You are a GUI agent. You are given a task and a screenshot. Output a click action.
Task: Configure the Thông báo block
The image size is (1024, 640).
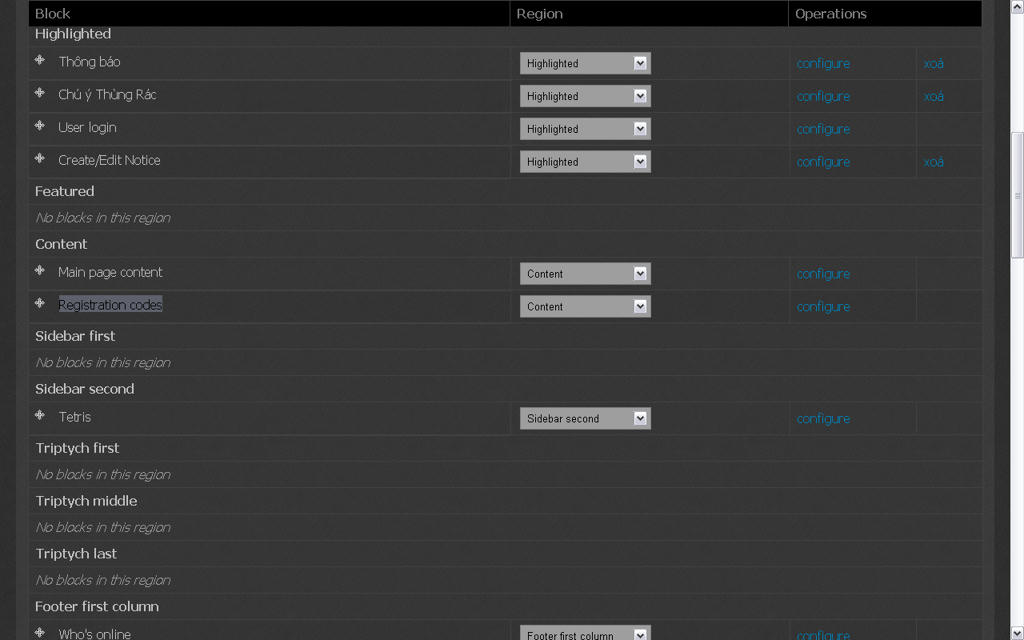pos(823,63)
